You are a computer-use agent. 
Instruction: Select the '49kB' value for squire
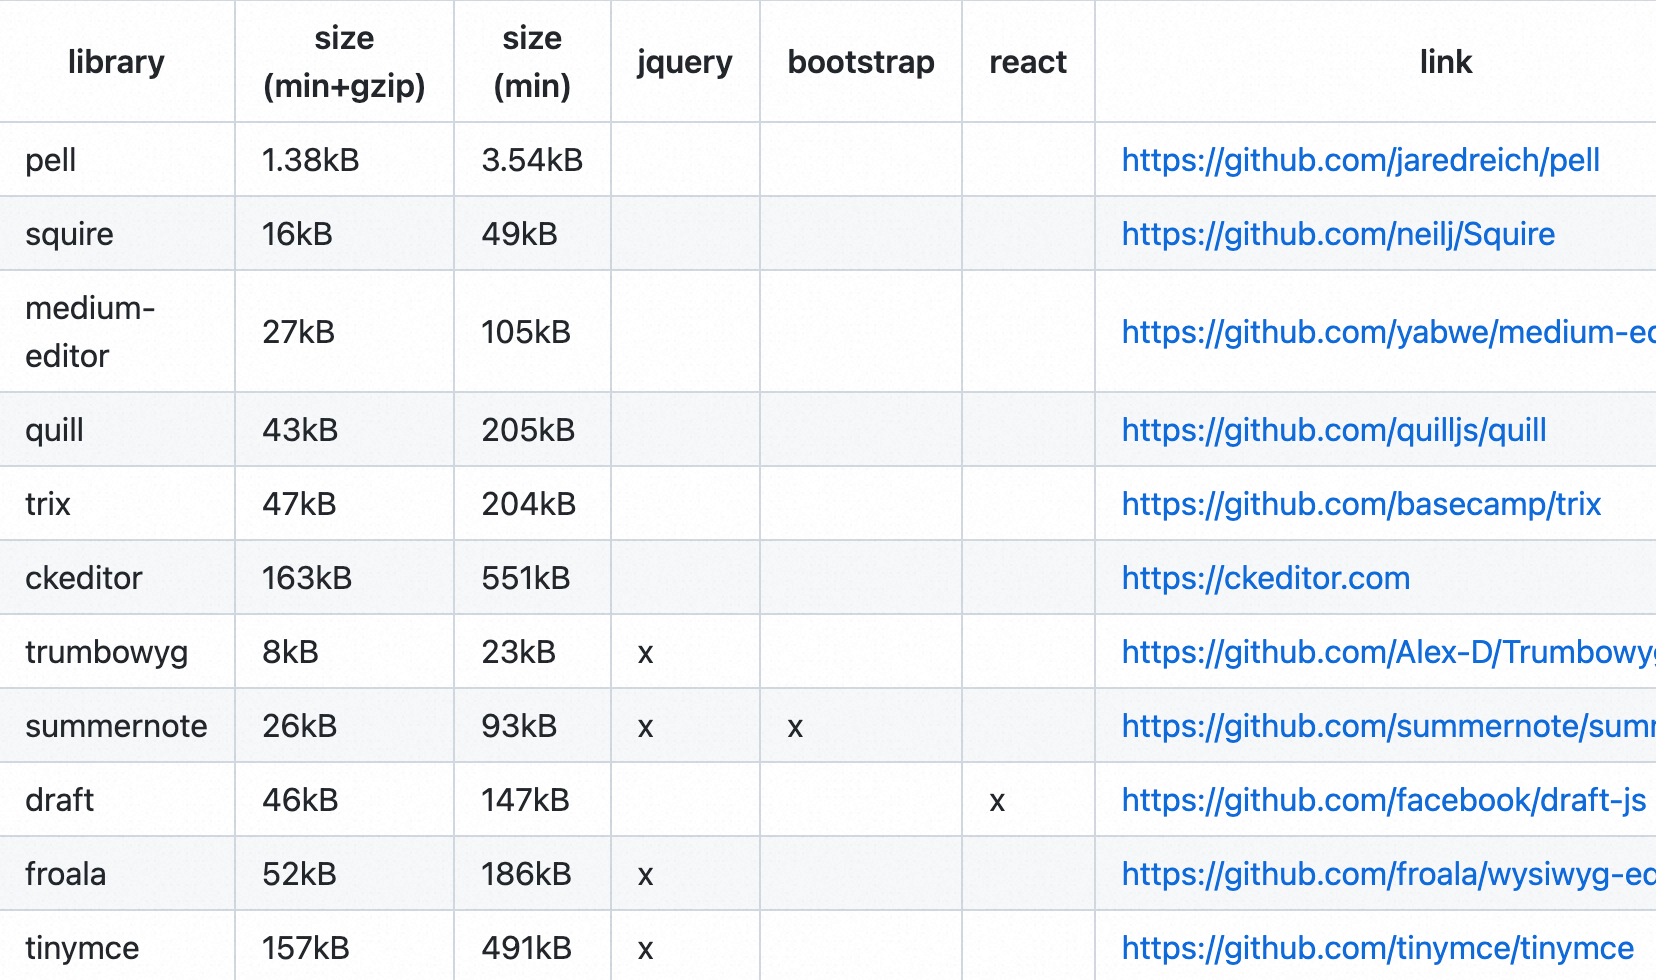point(519,234)
